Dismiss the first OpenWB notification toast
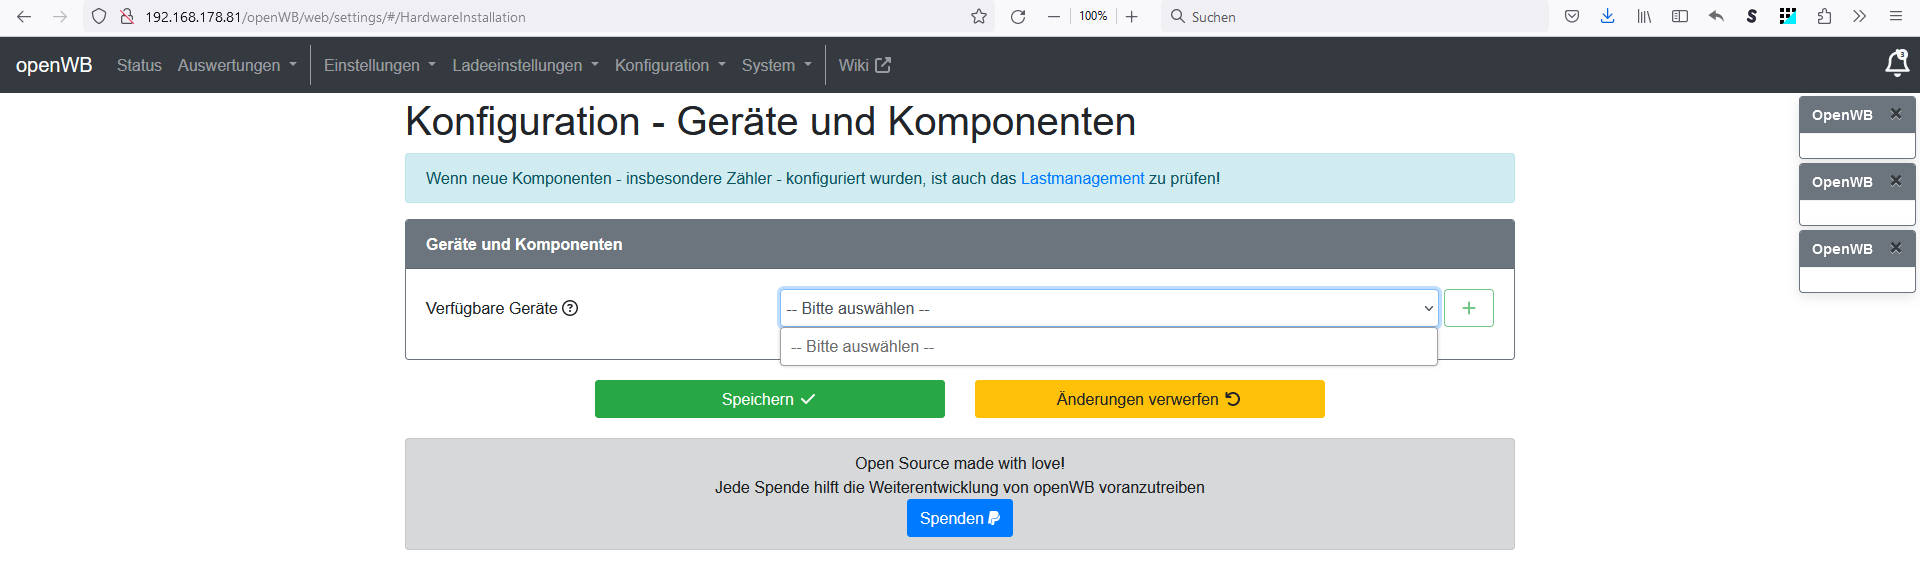Screen dimensions: 1920x569 tap(1895, 114)
